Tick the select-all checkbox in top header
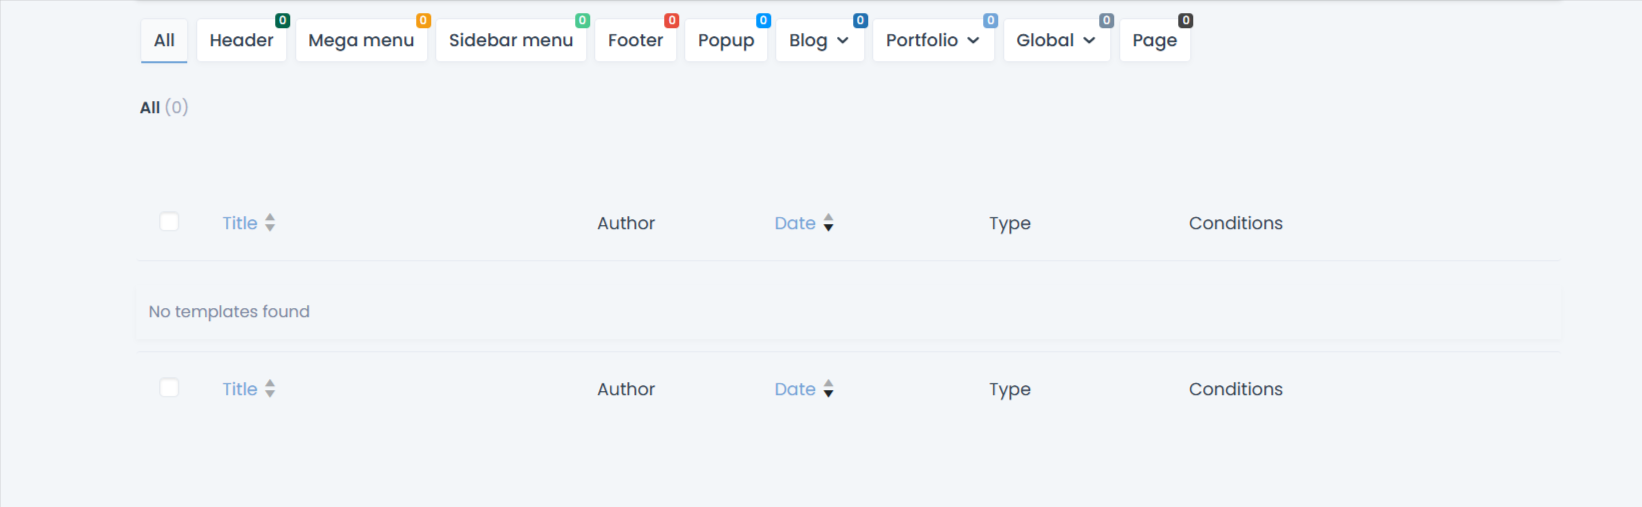1642x507 pixels. [x=169, y=222]
